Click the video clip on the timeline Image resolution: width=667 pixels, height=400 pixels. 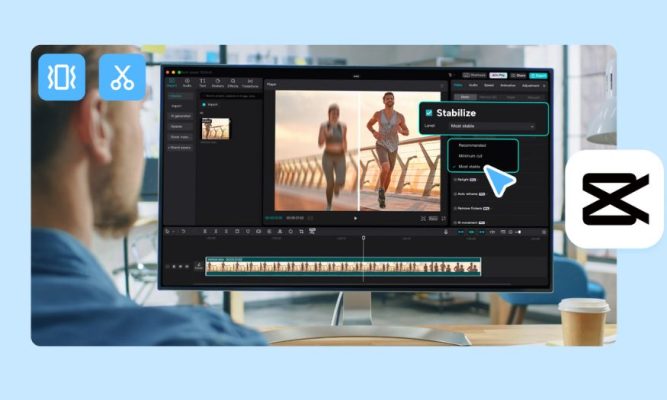[x=342, y=266]
